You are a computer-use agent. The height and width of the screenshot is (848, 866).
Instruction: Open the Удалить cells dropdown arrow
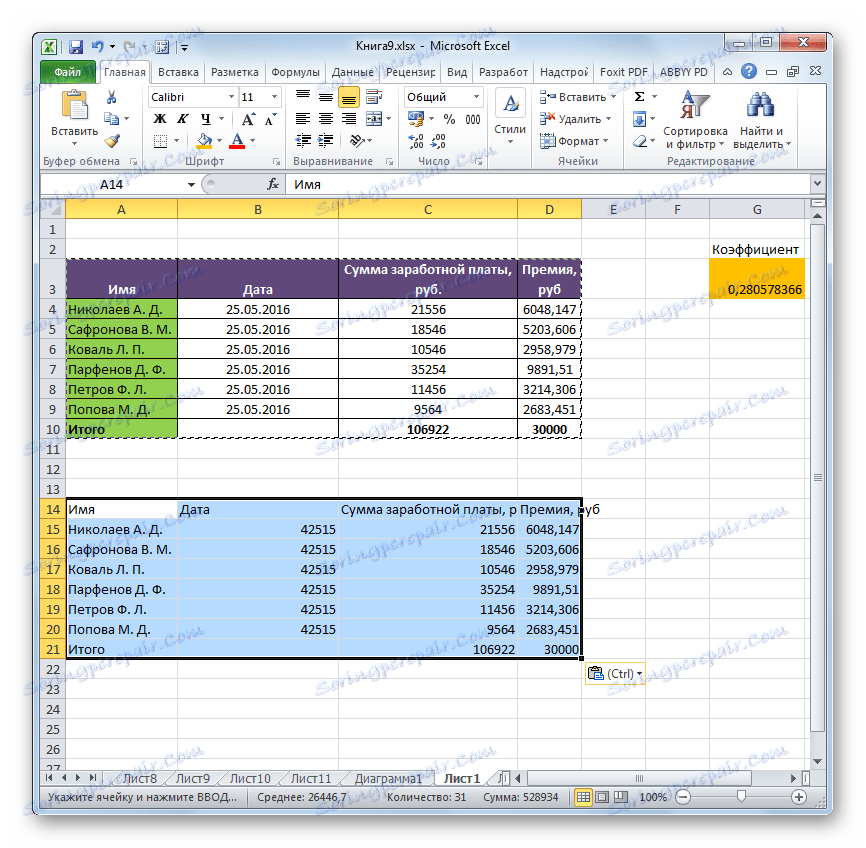click(x=609, y=119)
